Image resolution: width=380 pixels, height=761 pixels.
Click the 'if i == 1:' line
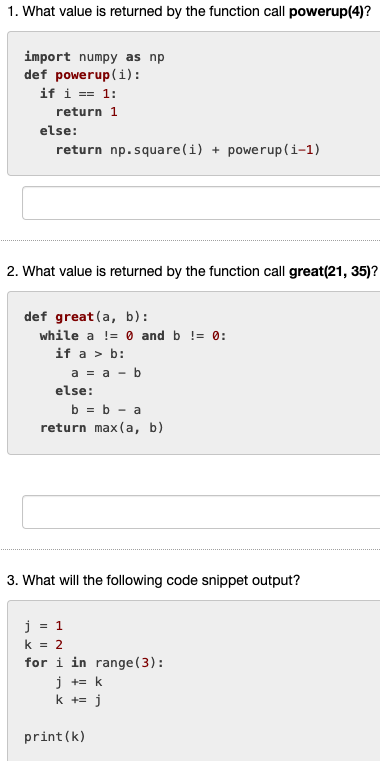pyautogui.click(x=79, y=94)
